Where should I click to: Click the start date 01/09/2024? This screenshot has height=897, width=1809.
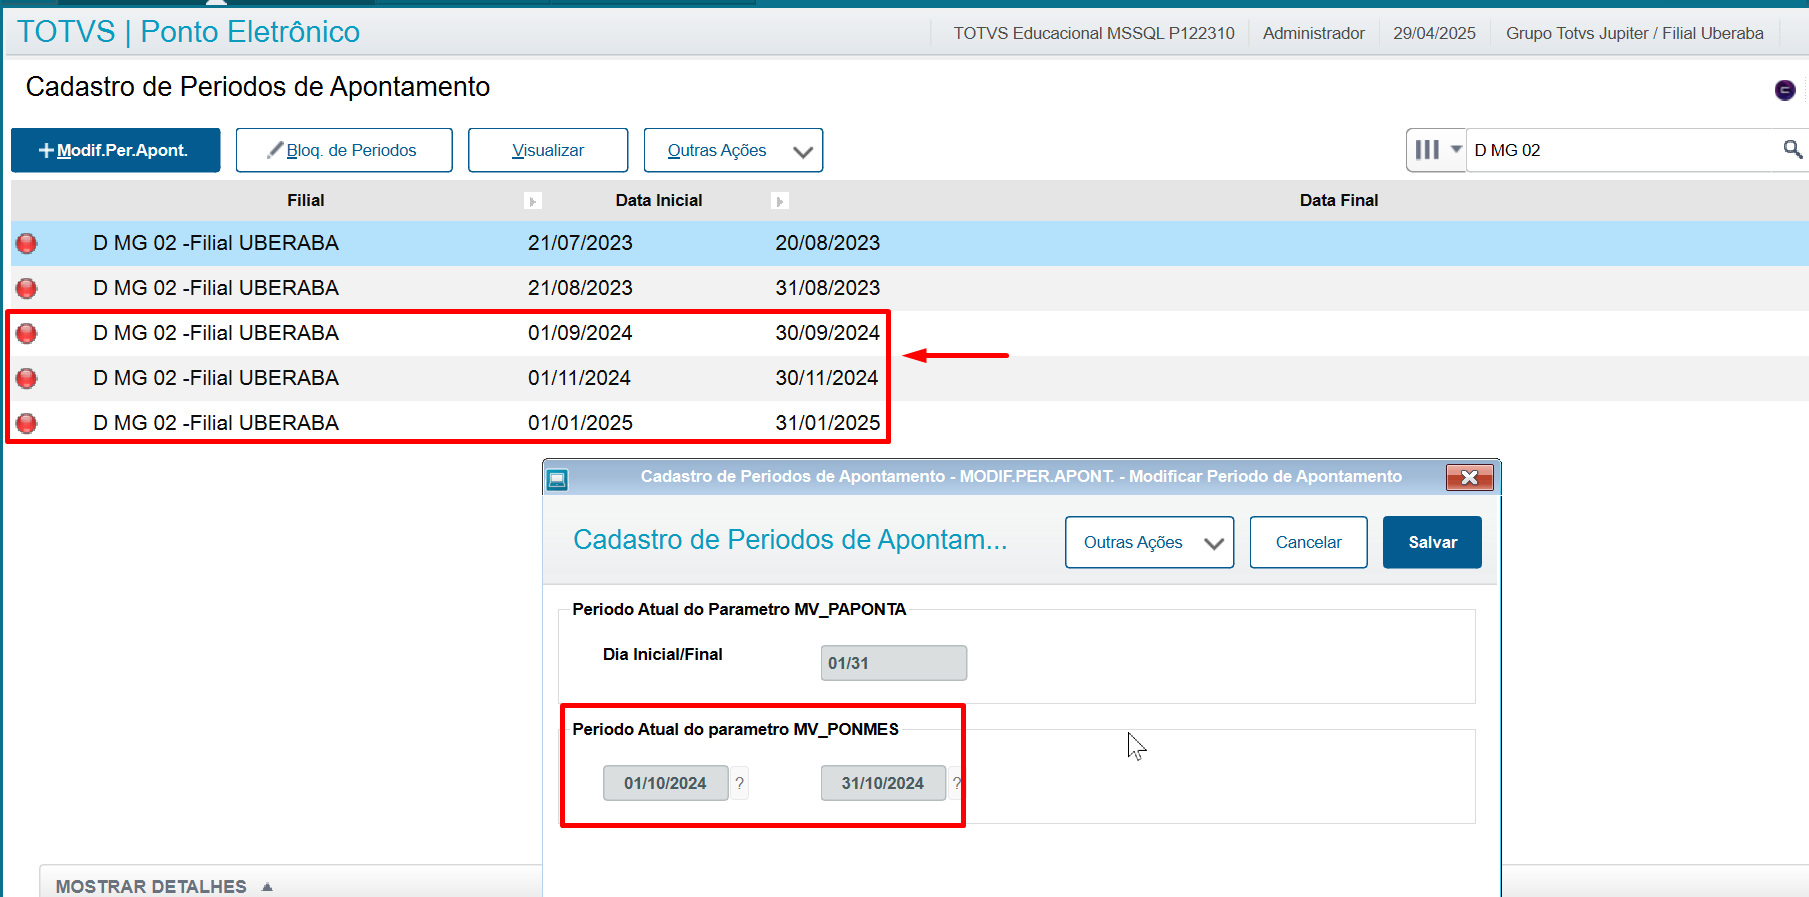pyautogui.click(x=580, y=333)
